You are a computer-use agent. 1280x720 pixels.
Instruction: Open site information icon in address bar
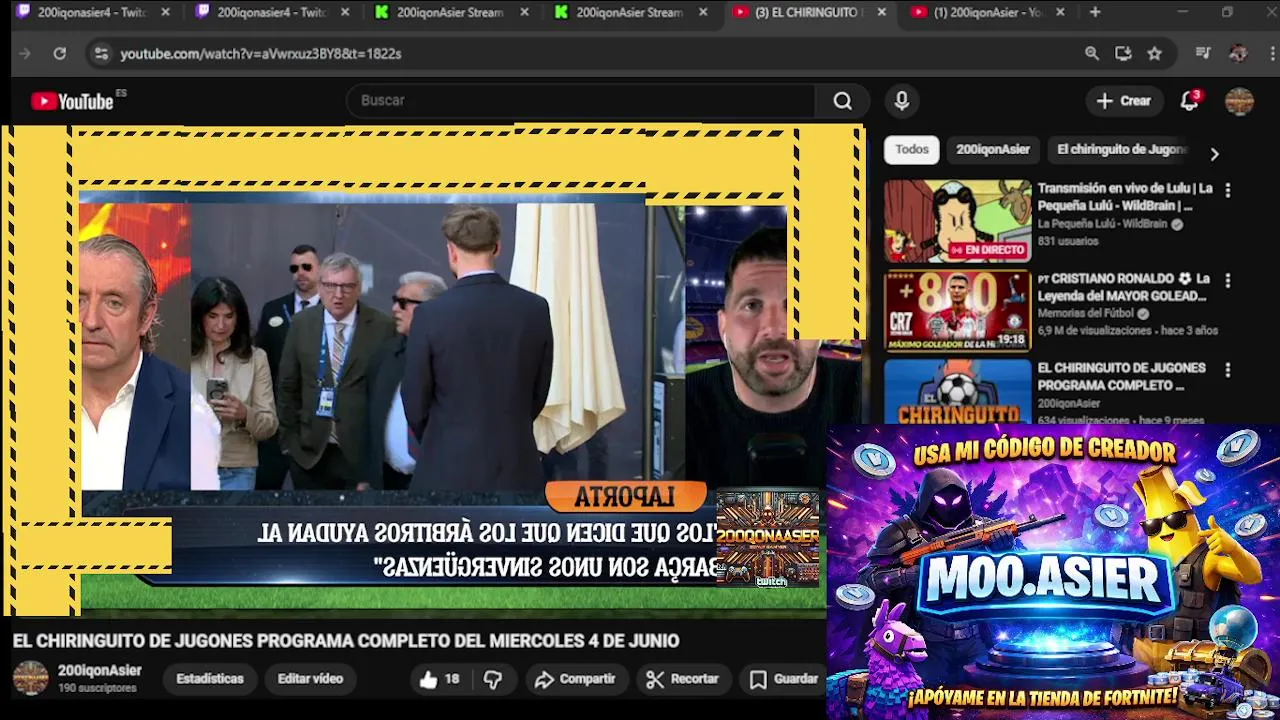101,54
